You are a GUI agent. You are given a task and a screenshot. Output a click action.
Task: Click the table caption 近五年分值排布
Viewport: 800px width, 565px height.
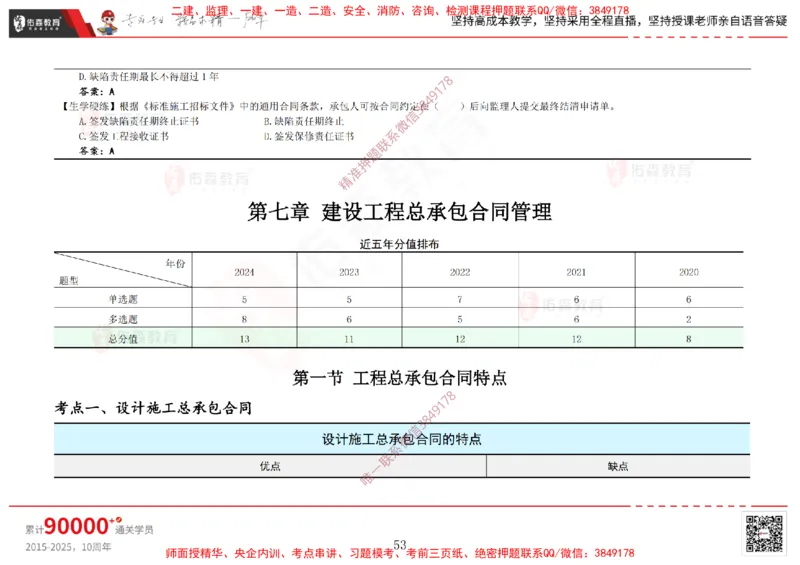pyautogui.click(x=399, y=244)
